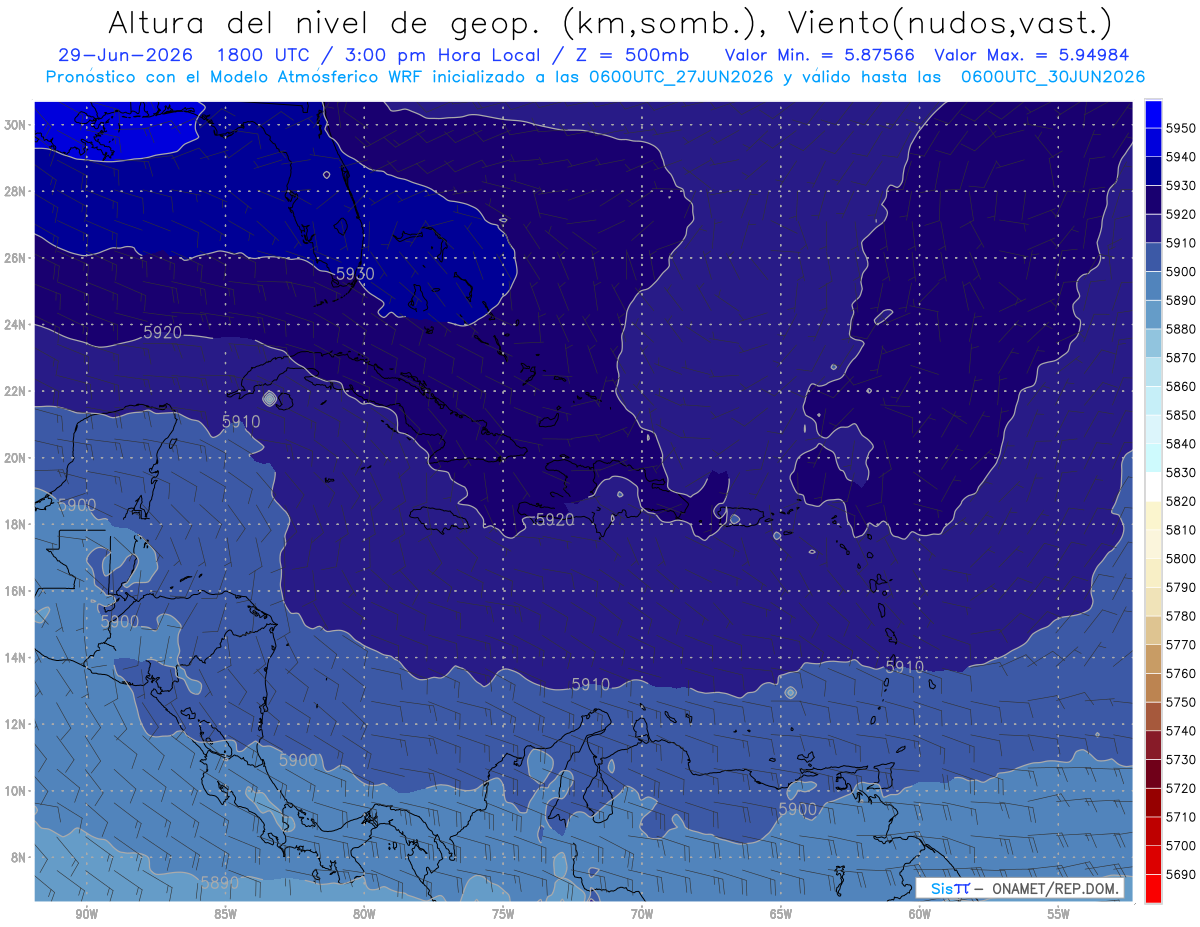Click the bright blue swatch above legend value 5950
1200x927 pixels.
point(1153,114)
